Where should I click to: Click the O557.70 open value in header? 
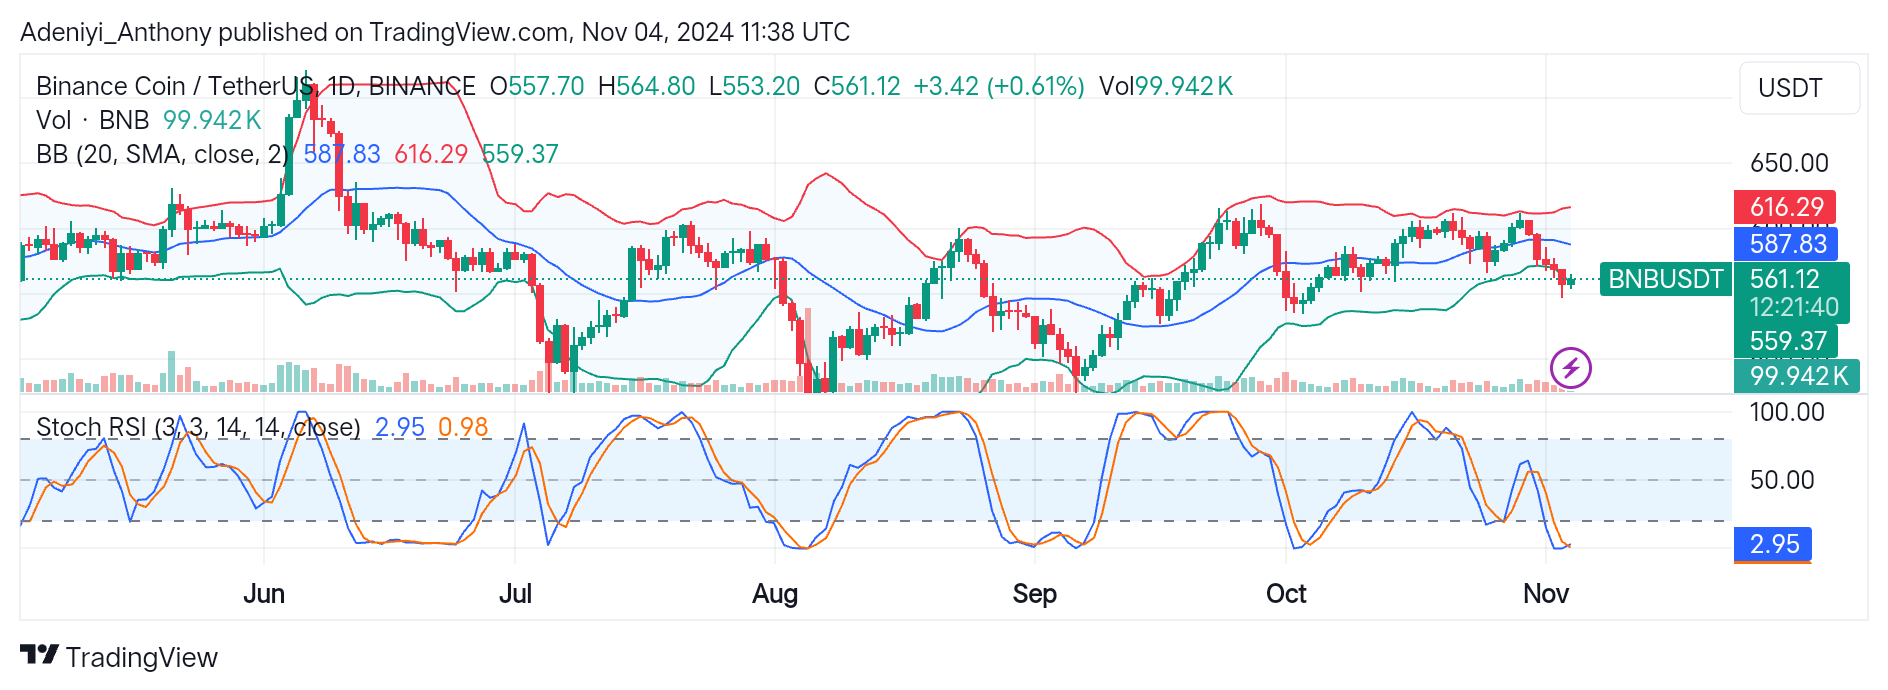pos(537,86)
